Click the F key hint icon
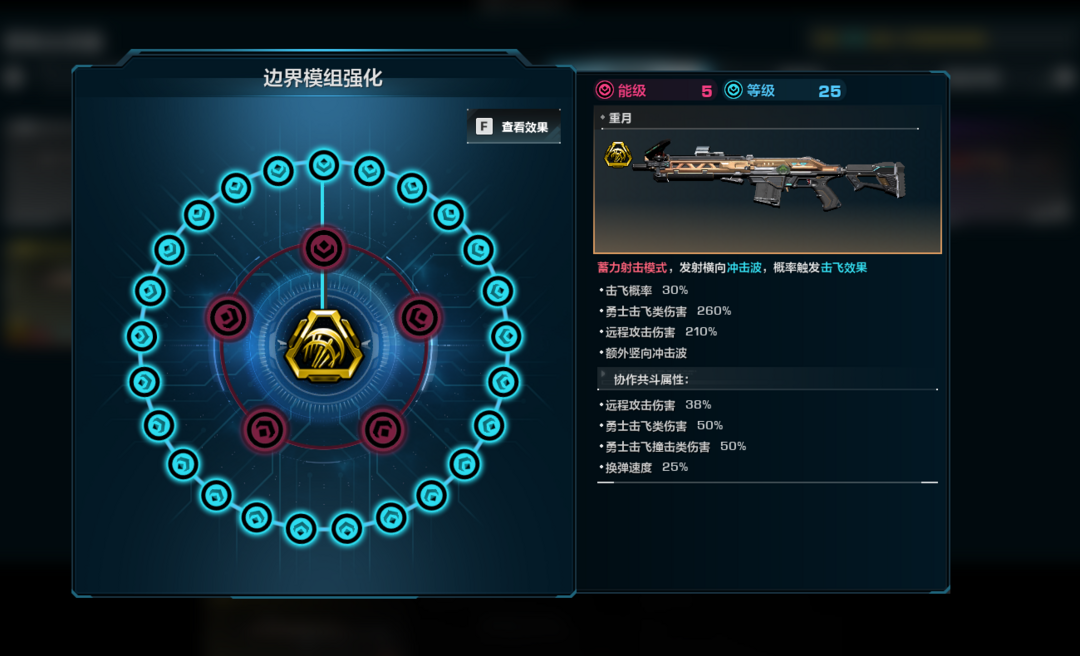Image resolution: width=1080 pixels, height=656 pixels. (x=484, y=127)
